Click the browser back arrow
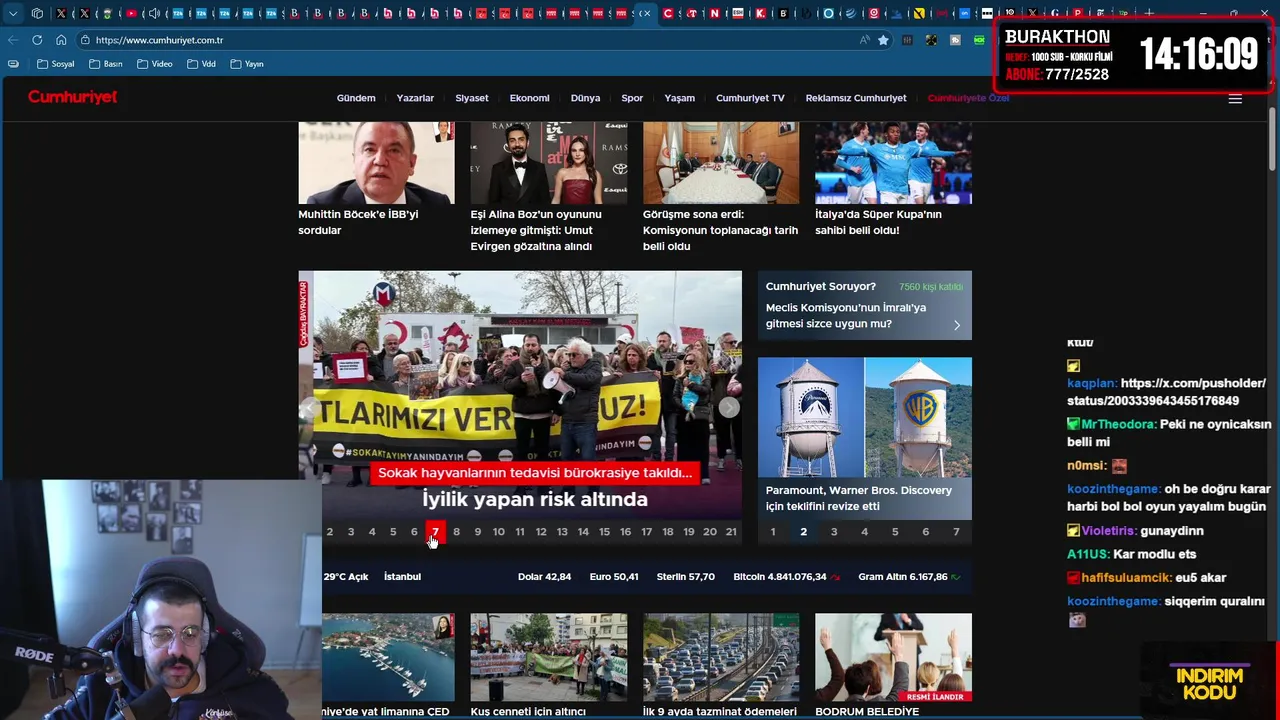This screenshot has height=720, width=1280. pyautogui.click(x=13, y=40)
